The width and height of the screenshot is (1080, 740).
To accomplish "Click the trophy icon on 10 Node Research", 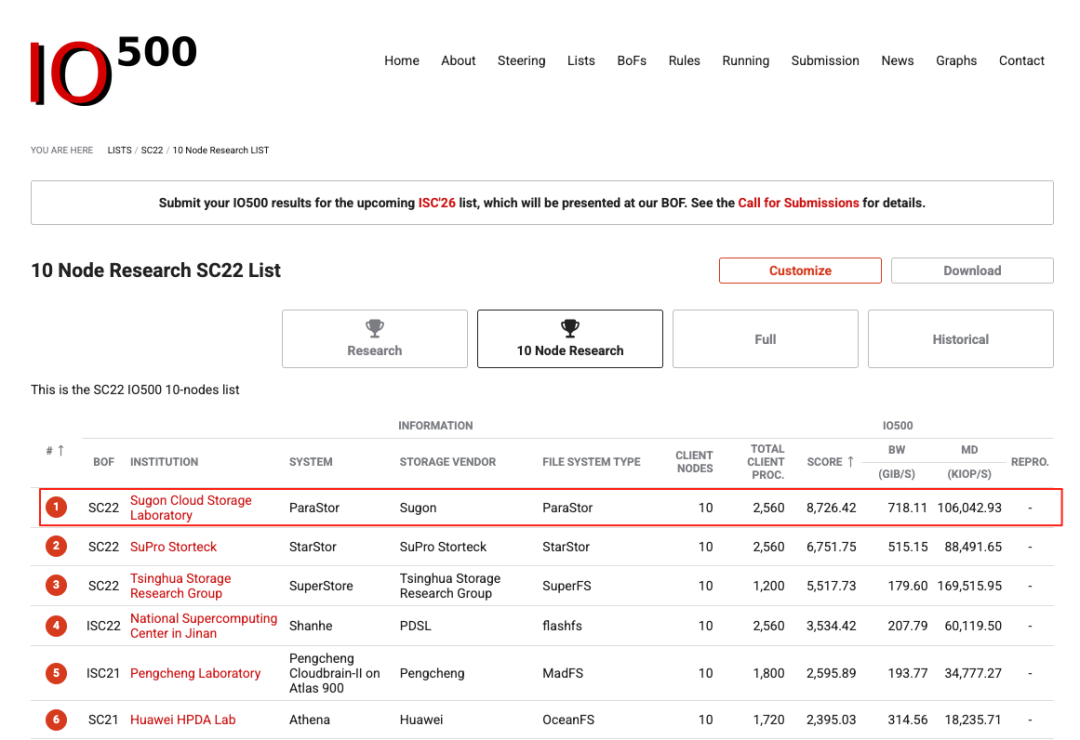I will click(x=570, y=328).
